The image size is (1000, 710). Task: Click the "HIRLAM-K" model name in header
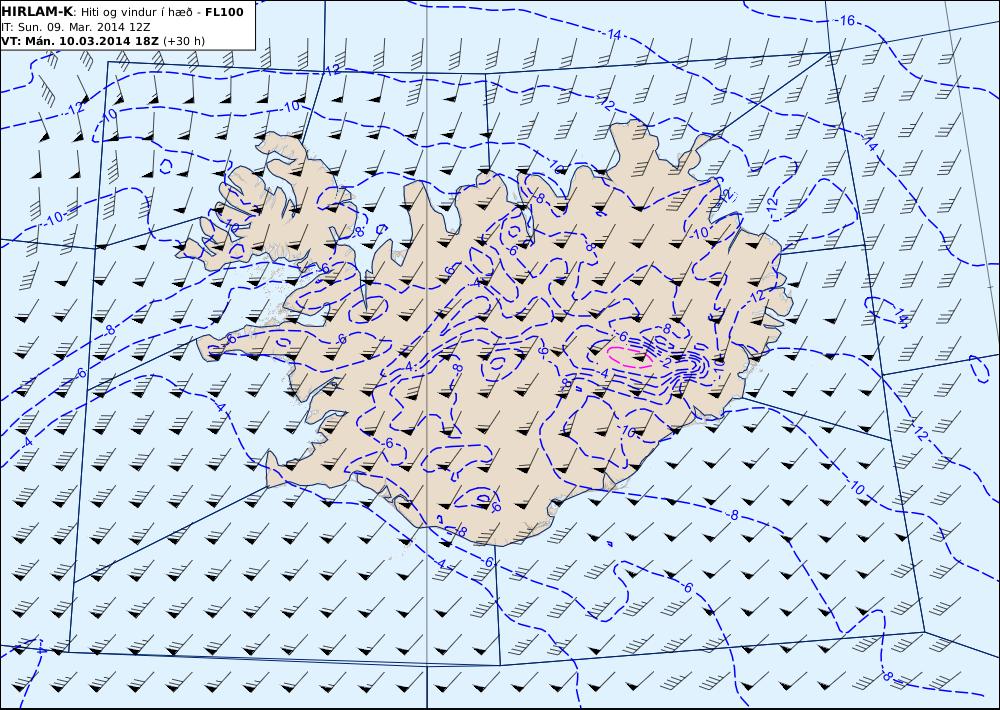tap(37, 12)
